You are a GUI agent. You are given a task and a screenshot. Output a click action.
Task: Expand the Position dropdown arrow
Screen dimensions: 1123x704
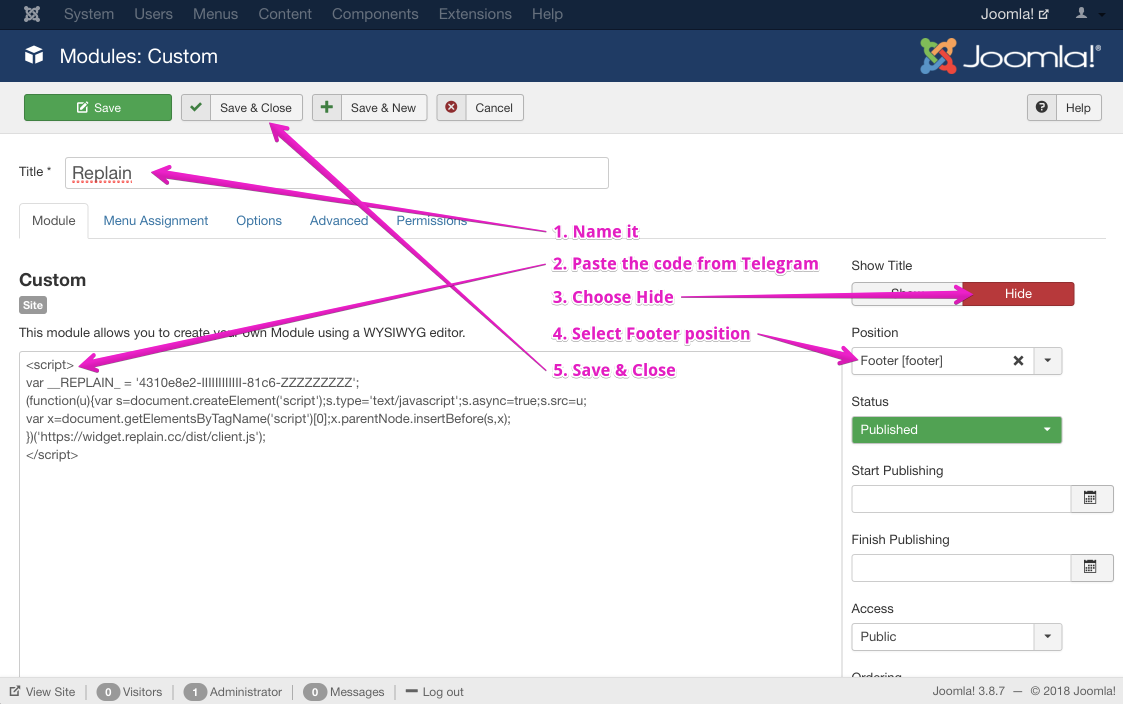1047,361
